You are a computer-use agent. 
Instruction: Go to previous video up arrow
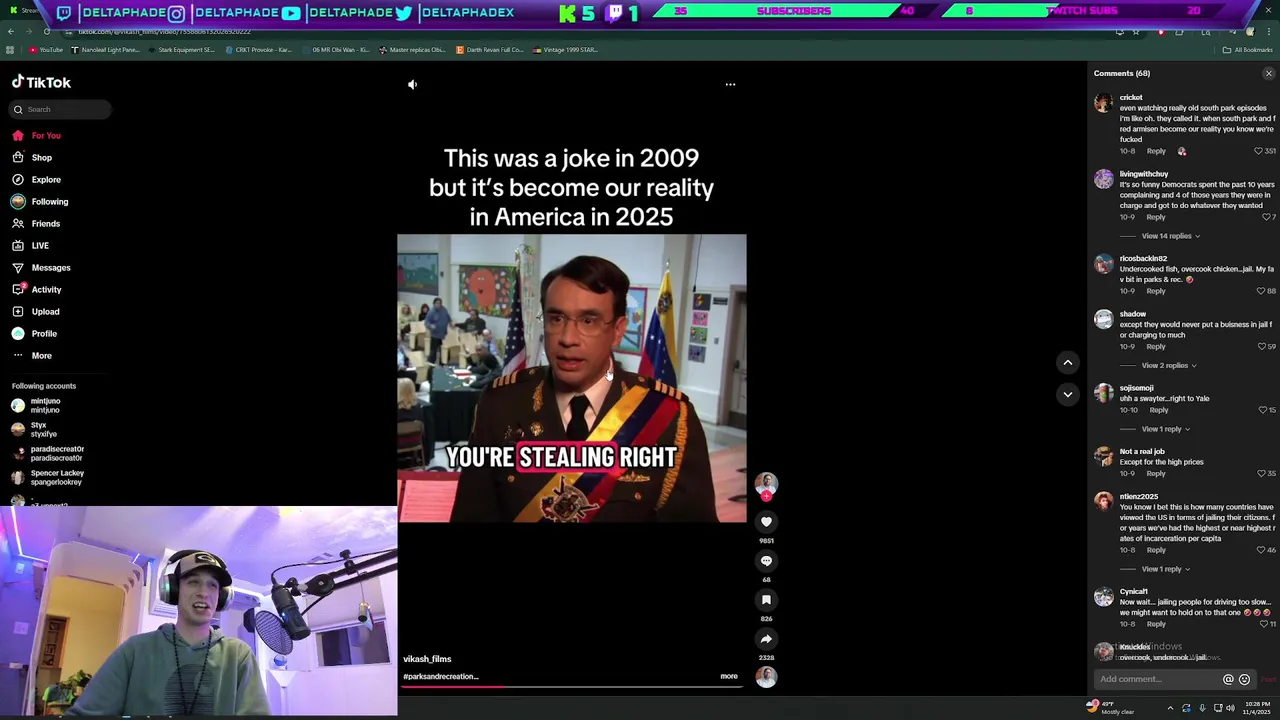click(1067, 363)
